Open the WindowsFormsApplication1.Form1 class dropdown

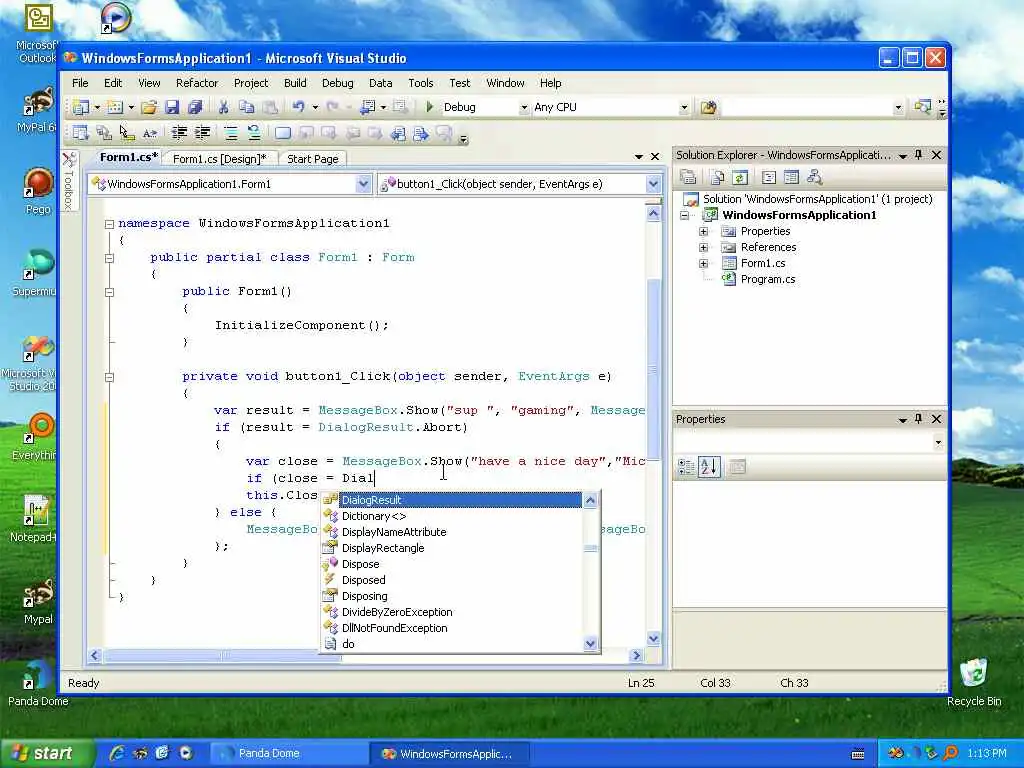[x=363, y=184]
